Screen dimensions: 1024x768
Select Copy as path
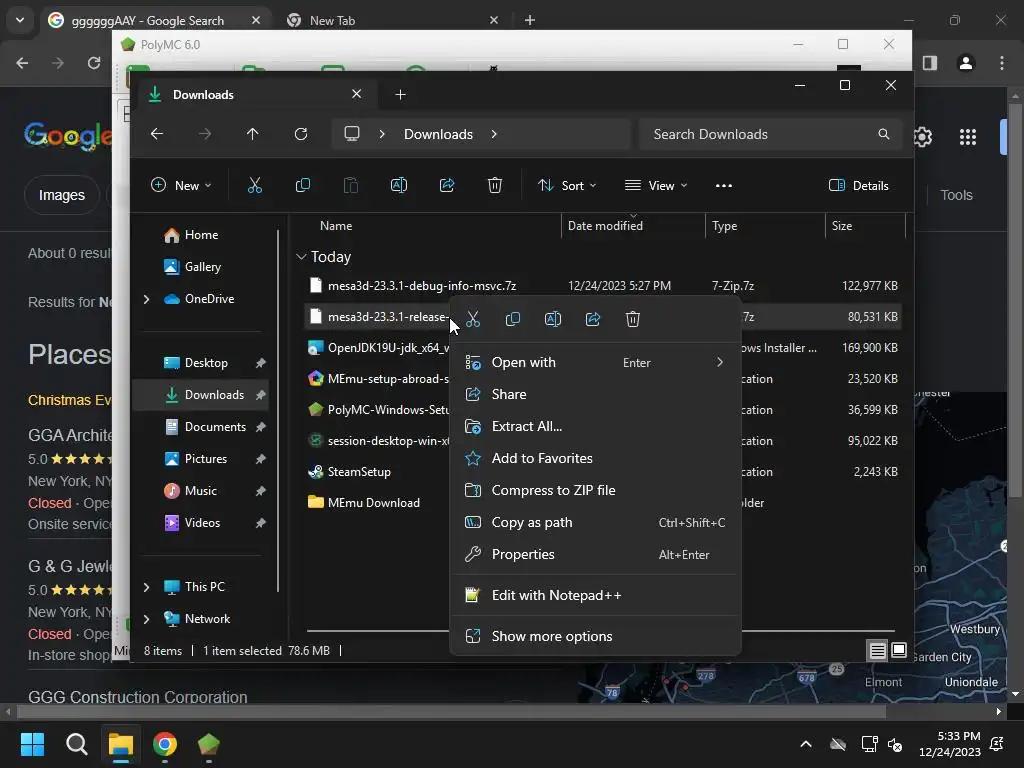[x=595, y=522]
